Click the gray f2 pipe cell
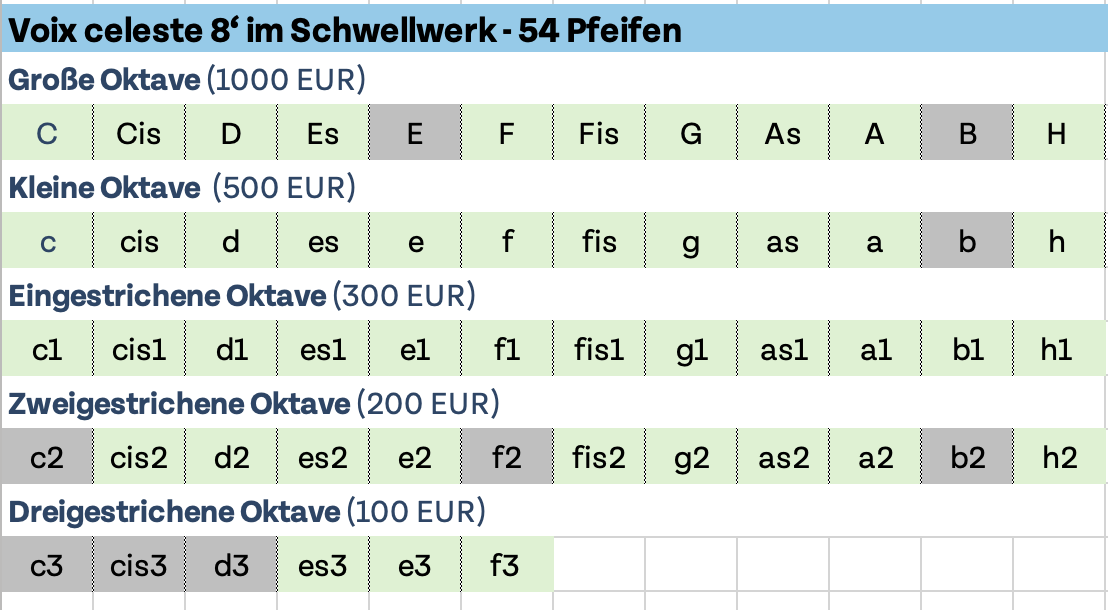Viewport: 1108px width, 610px height. 507,458
